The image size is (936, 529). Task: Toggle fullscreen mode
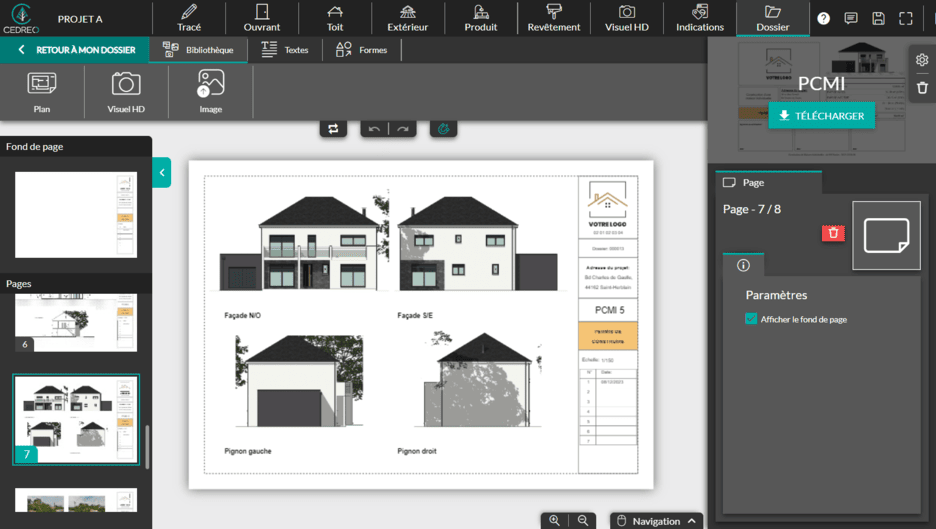click(x=905, y=18)
